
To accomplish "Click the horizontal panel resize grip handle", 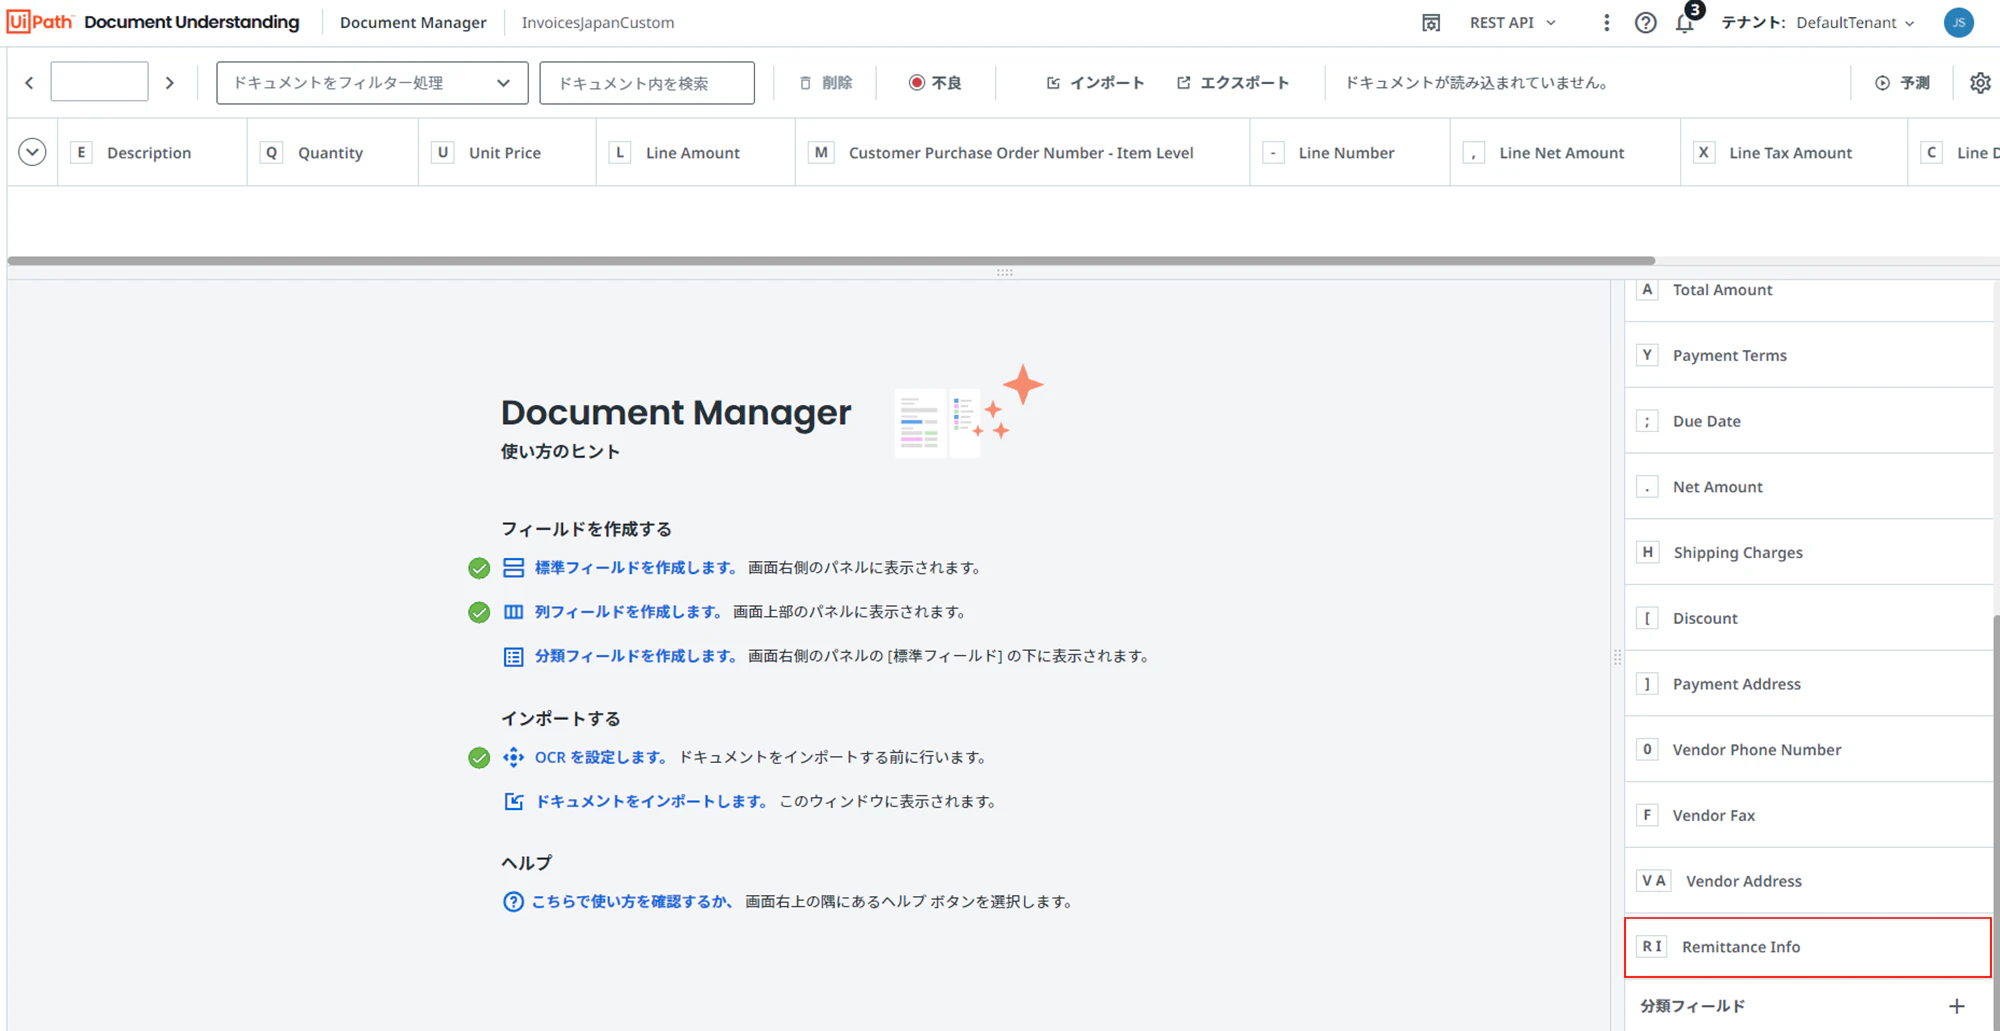I will (x=1004, y=272).
